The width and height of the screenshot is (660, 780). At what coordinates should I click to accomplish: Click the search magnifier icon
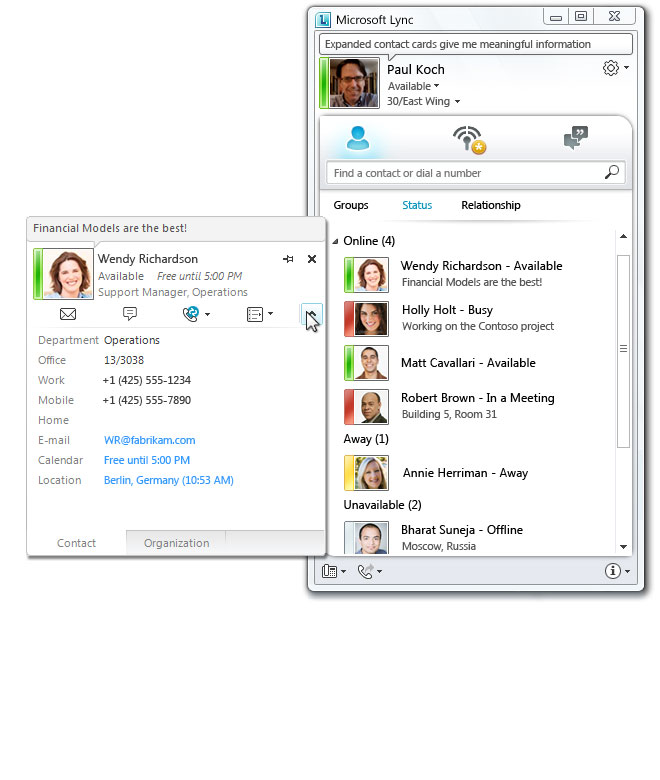coord(612,173)
